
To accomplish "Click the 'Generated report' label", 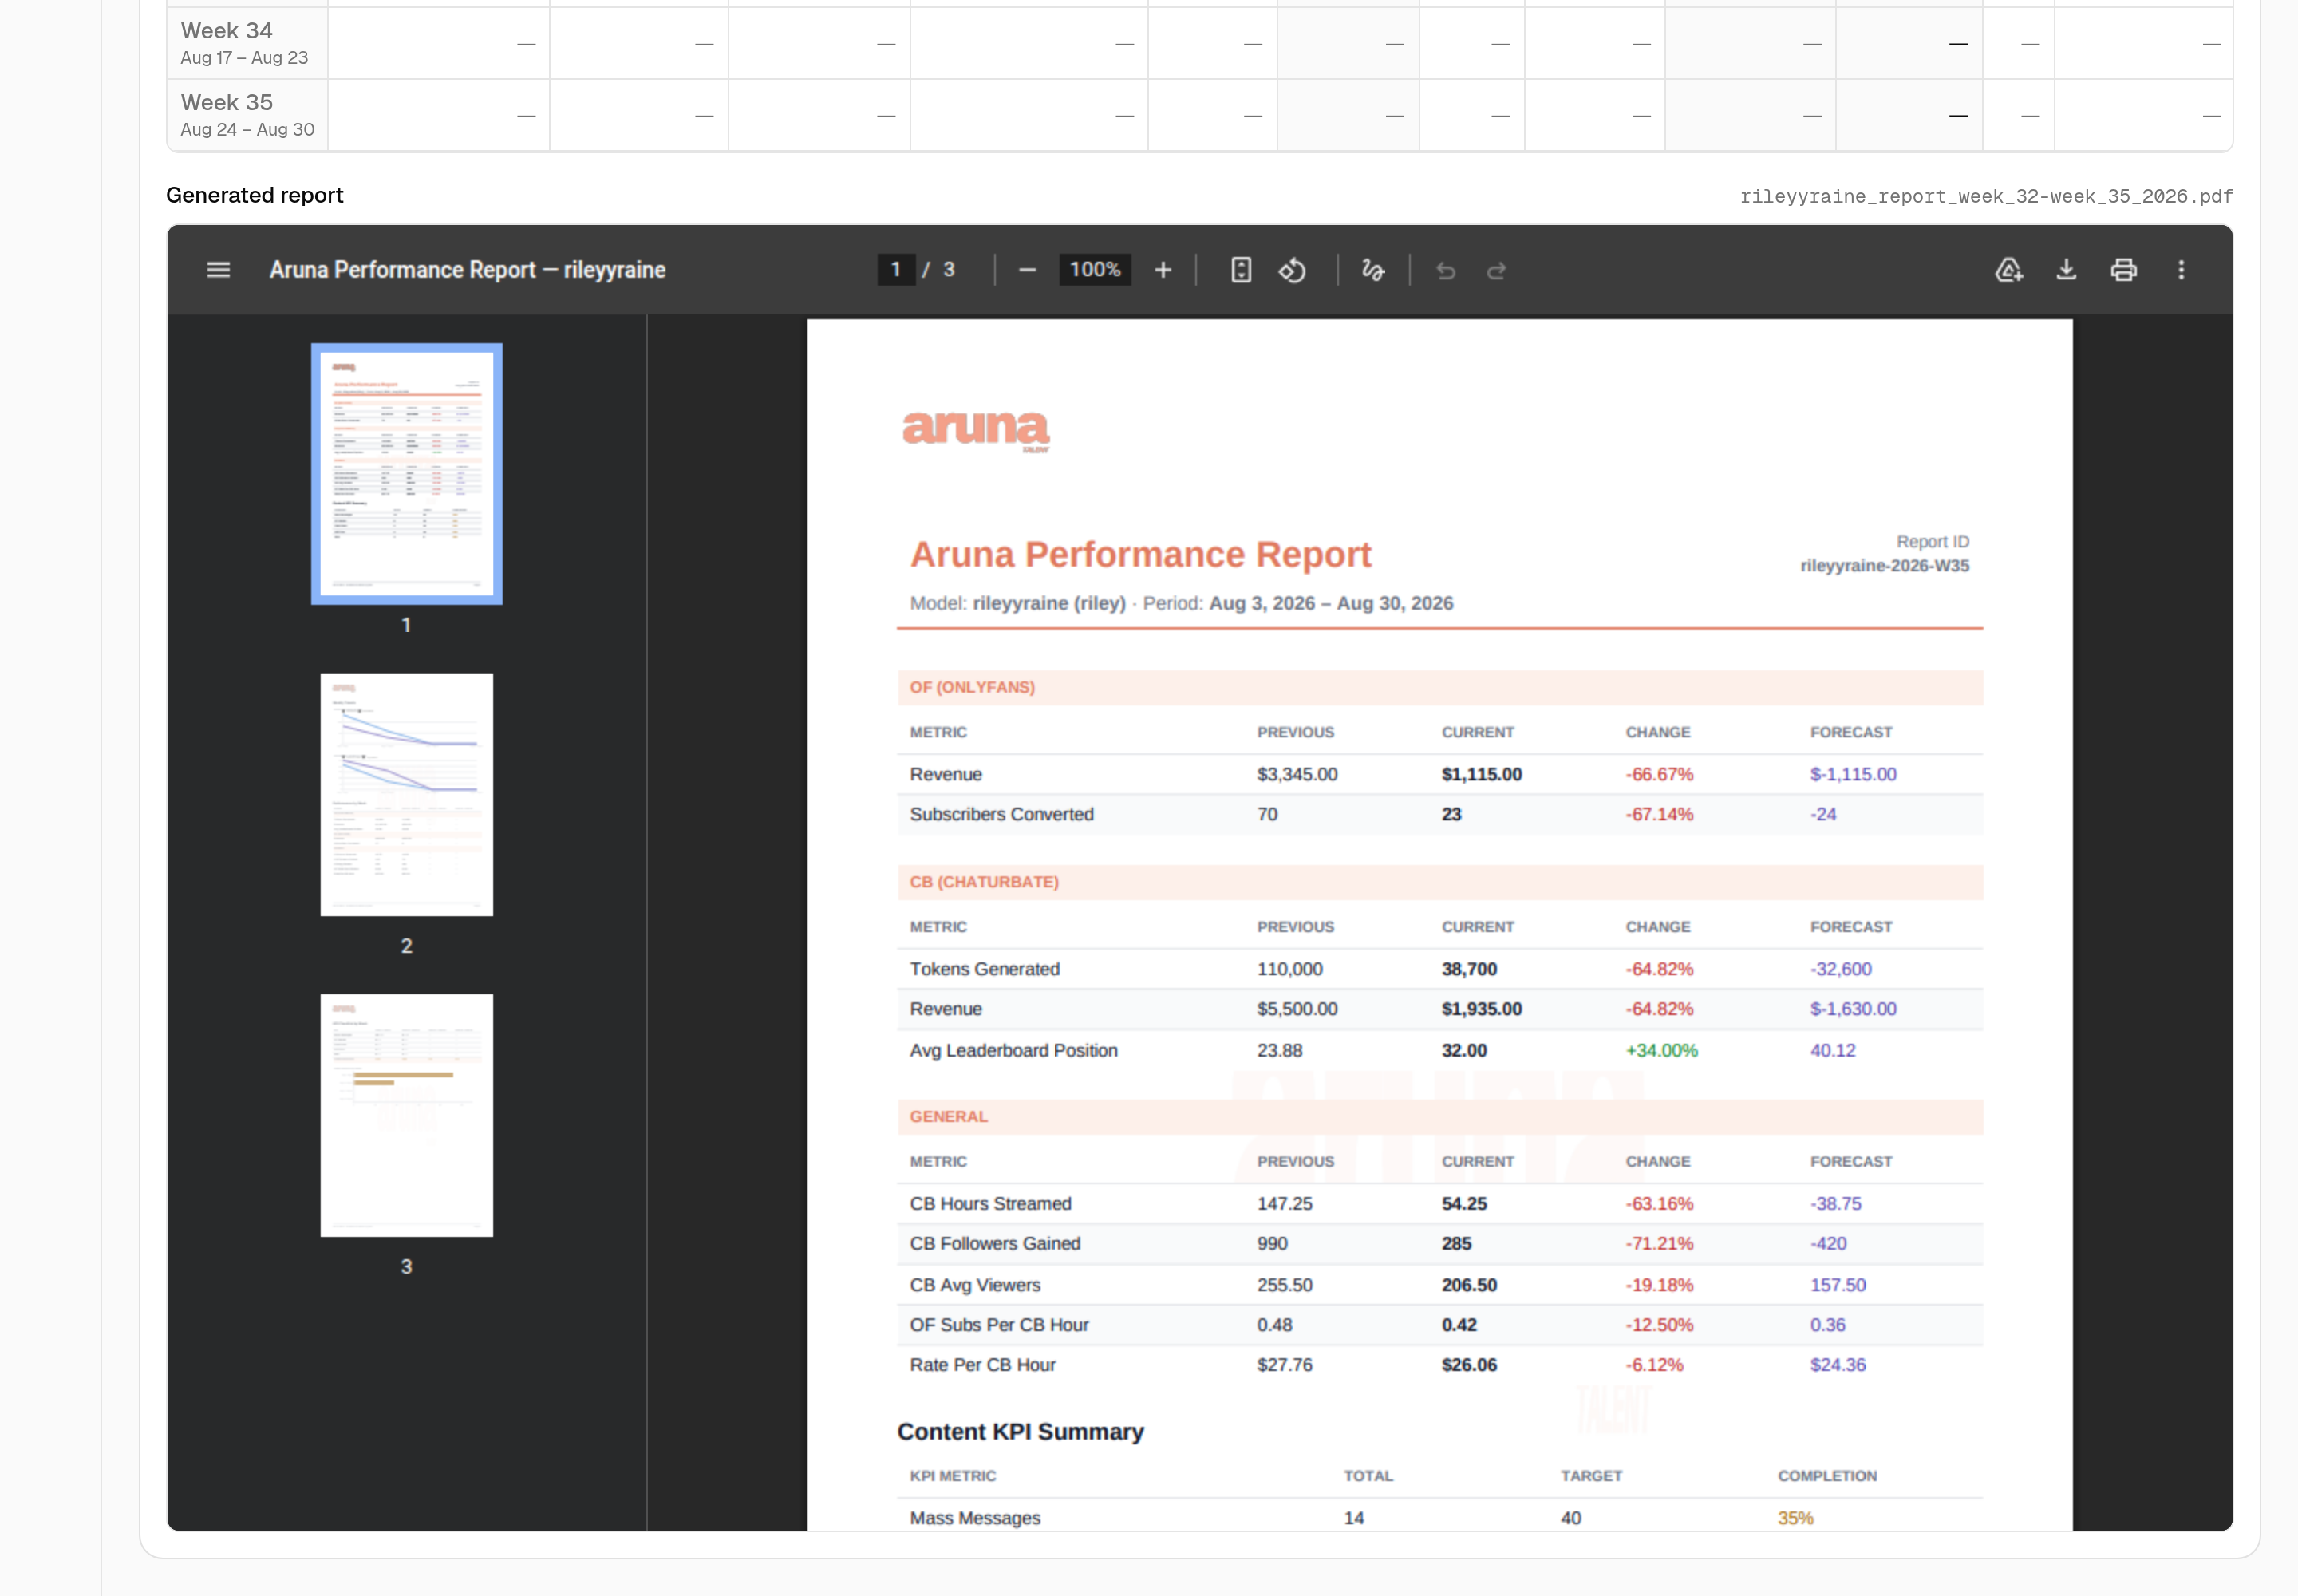I will [x=254, y=195].
